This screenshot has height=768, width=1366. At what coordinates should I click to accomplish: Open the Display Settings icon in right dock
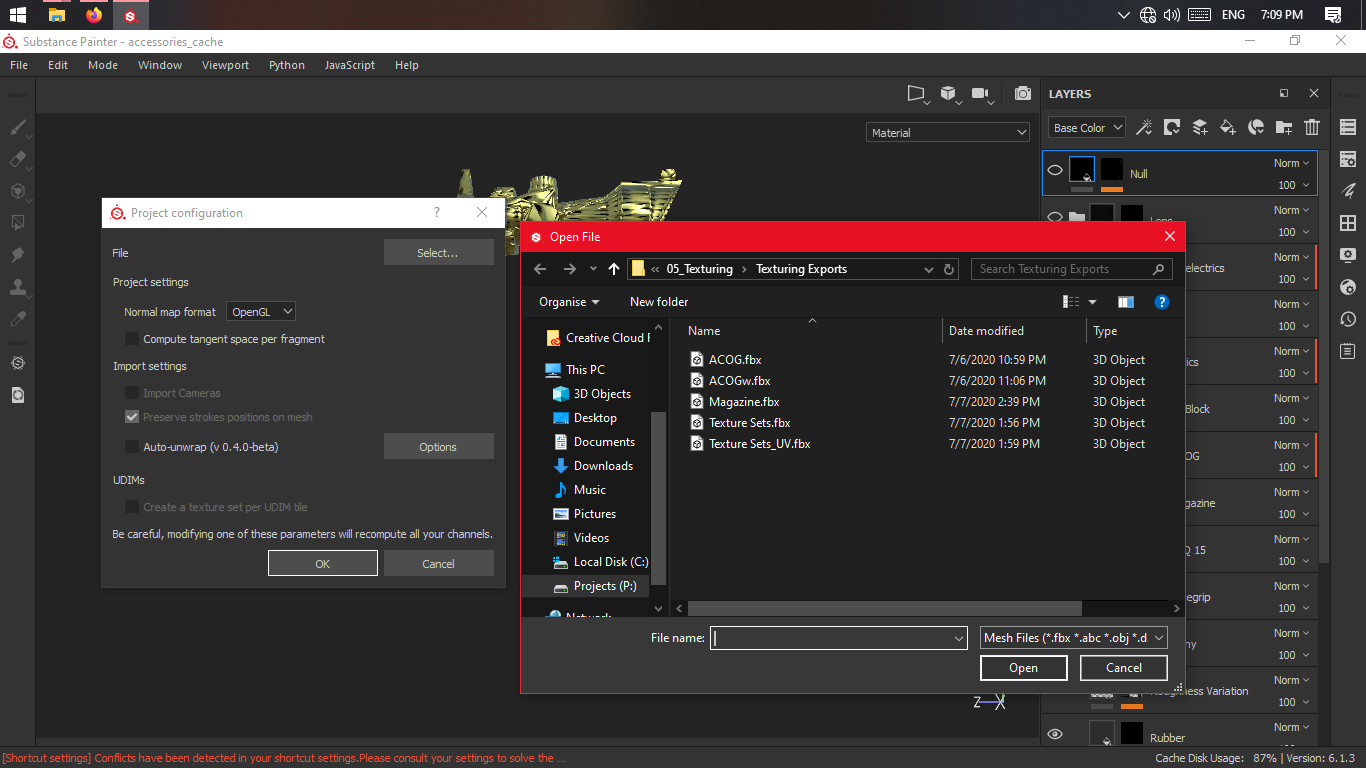[1348, 255]
